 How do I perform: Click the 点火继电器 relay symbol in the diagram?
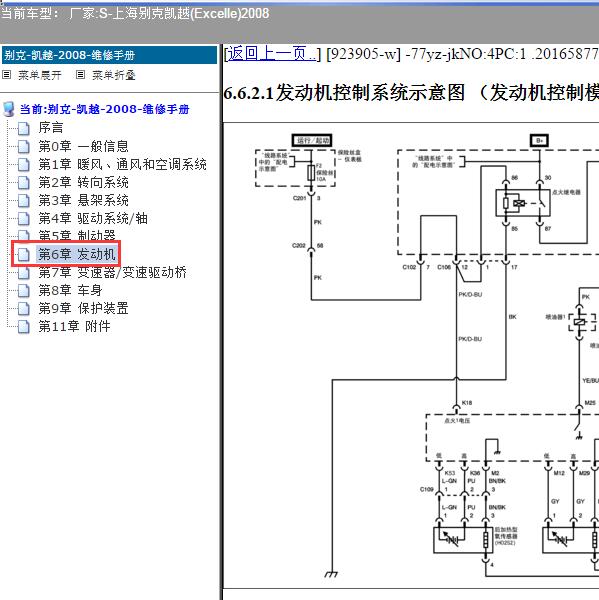pyautogui.click(x=523, y=203)
